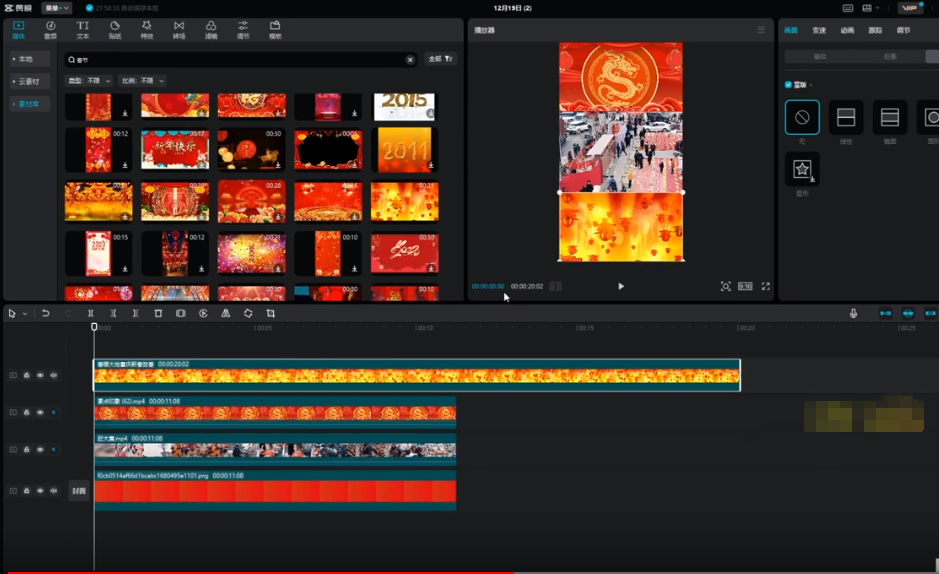
Task: Click the undo arrow in timeline toolbar
Action: (45, 313)
